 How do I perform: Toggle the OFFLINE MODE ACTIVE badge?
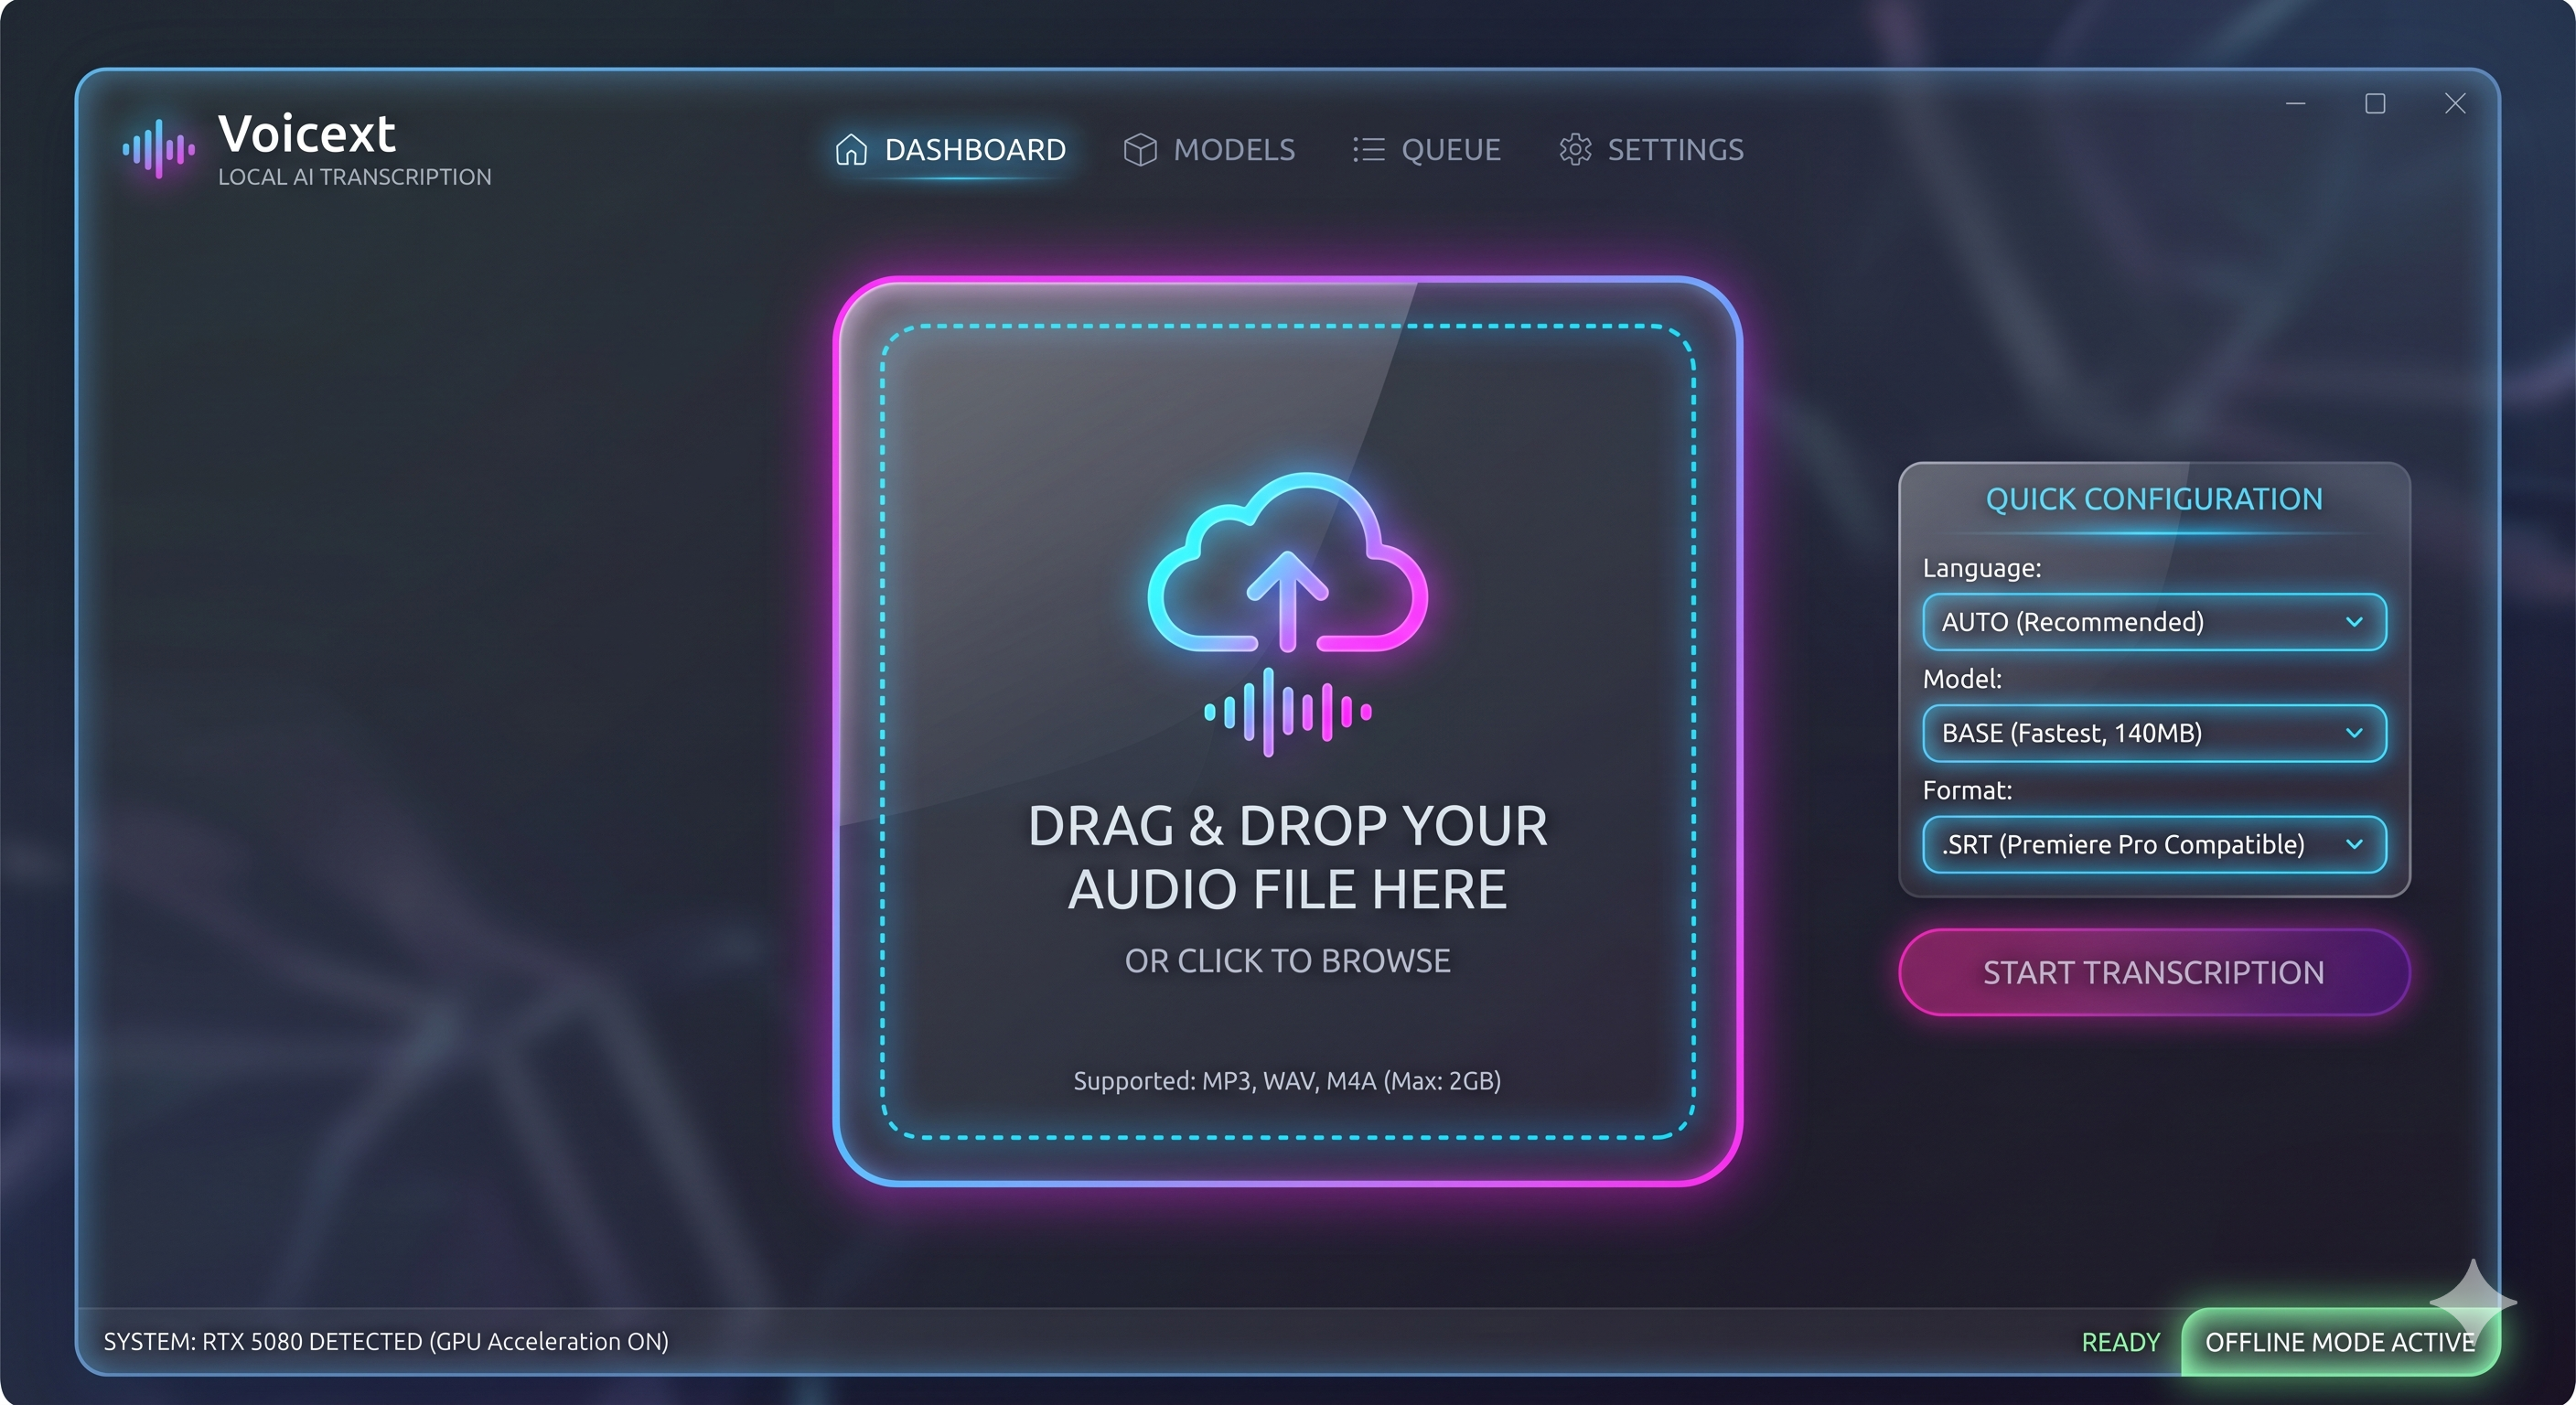click(2340, 1342)
